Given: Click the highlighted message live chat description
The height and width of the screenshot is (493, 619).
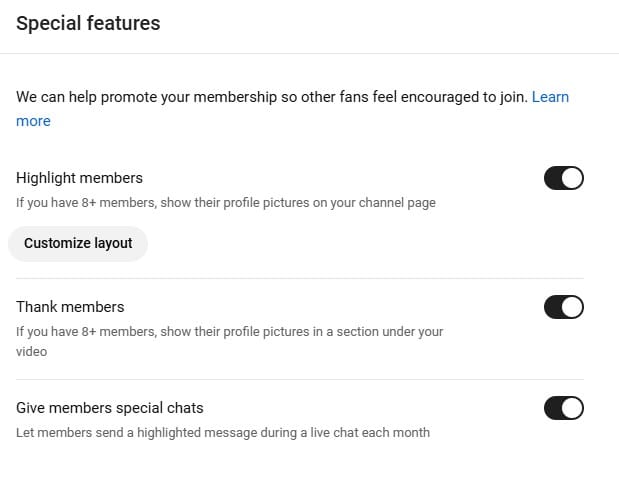Looking at the screenshot, I should pyautogui.click(x=223, y=433).
